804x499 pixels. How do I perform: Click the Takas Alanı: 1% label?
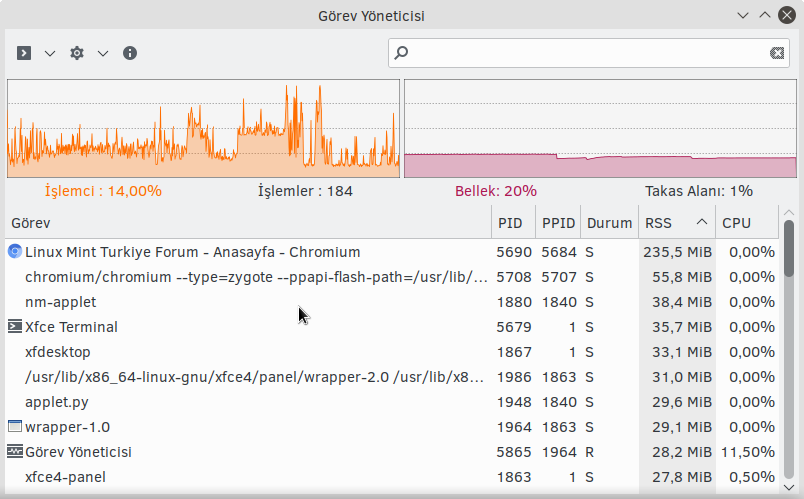pyautogui.click(x=699, y=191)
